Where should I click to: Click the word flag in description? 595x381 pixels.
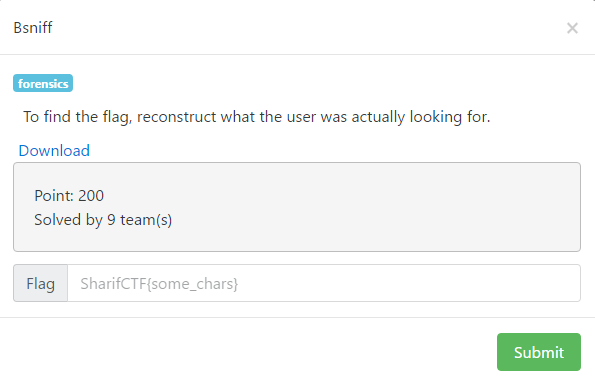(117, 117)
